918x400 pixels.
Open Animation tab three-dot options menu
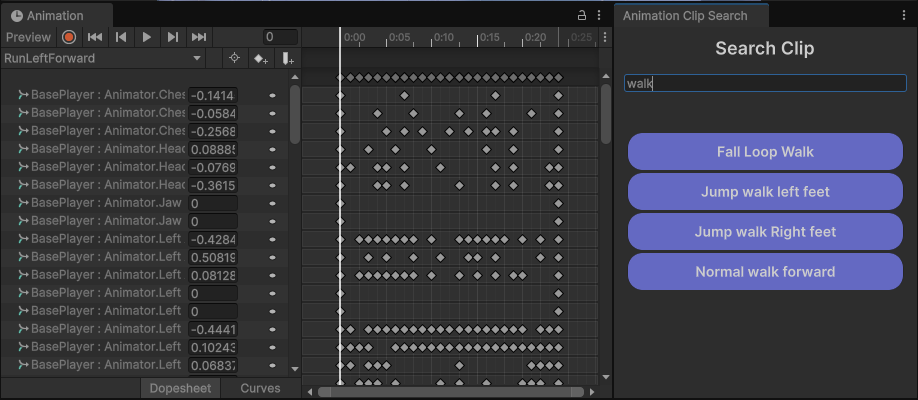(x=598, y=16)
